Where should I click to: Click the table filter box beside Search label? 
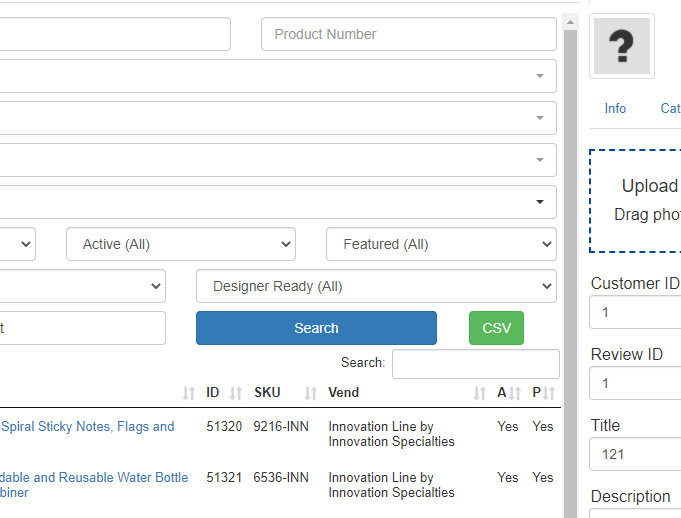(475, 363)
